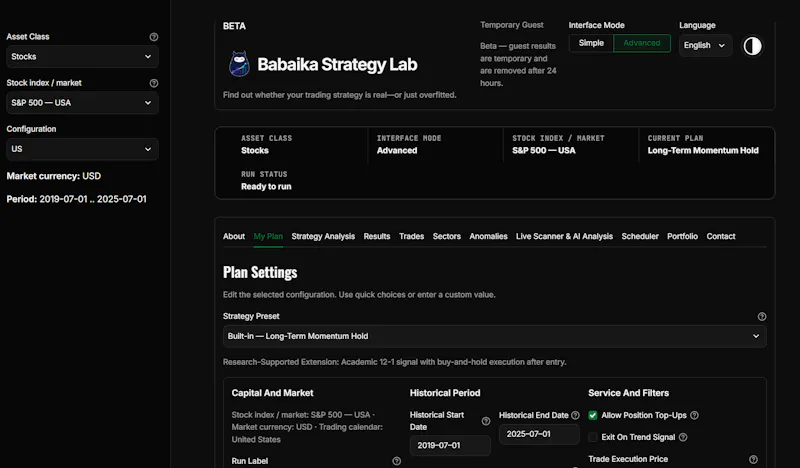Enable Exit On Trend Signal checkbox

[592, 437]
